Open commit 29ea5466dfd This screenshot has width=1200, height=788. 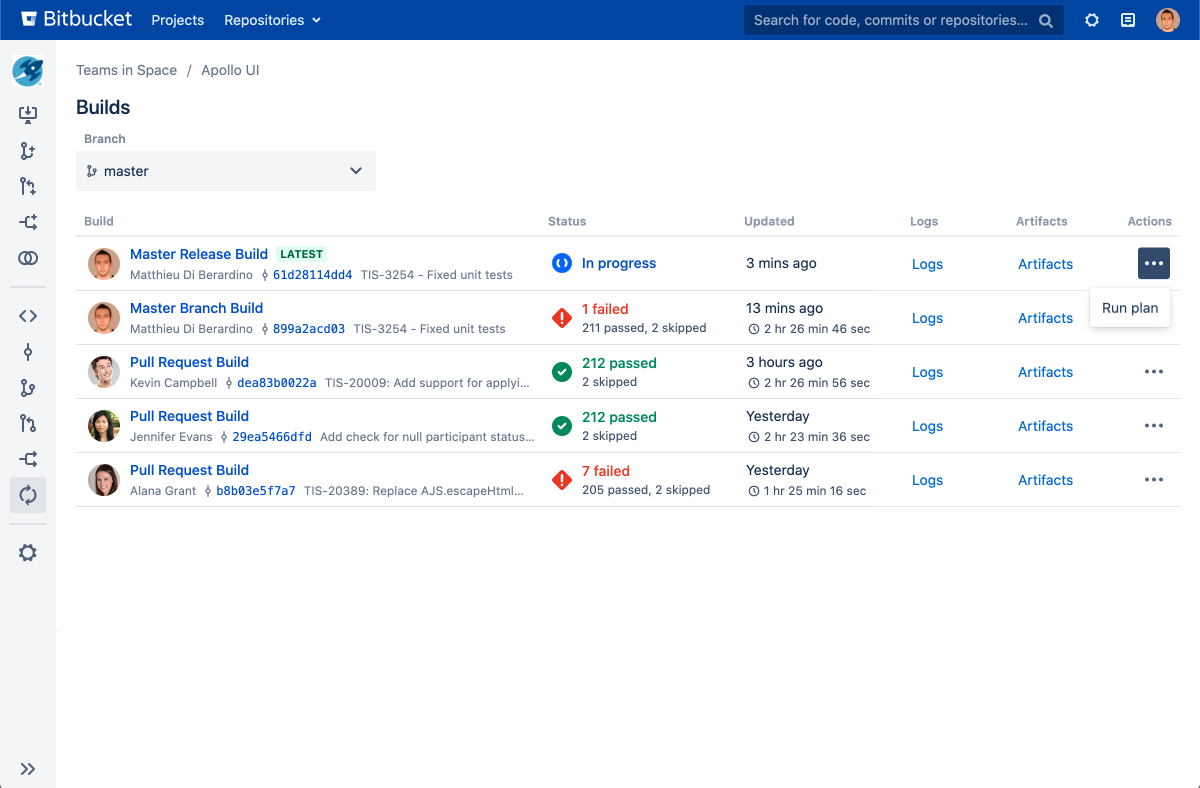(272, 437)
